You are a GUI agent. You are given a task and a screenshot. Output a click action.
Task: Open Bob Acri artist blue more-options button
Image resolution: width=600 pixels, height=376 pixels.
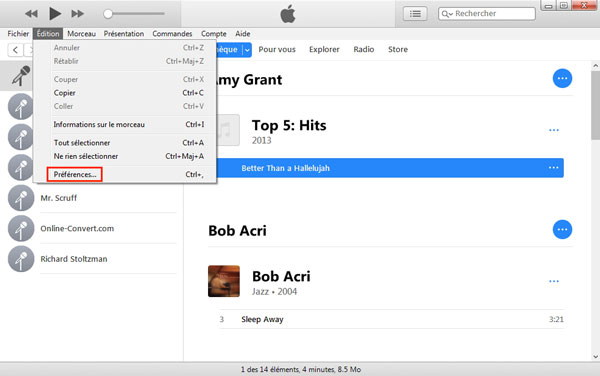[x=562, y=230]
